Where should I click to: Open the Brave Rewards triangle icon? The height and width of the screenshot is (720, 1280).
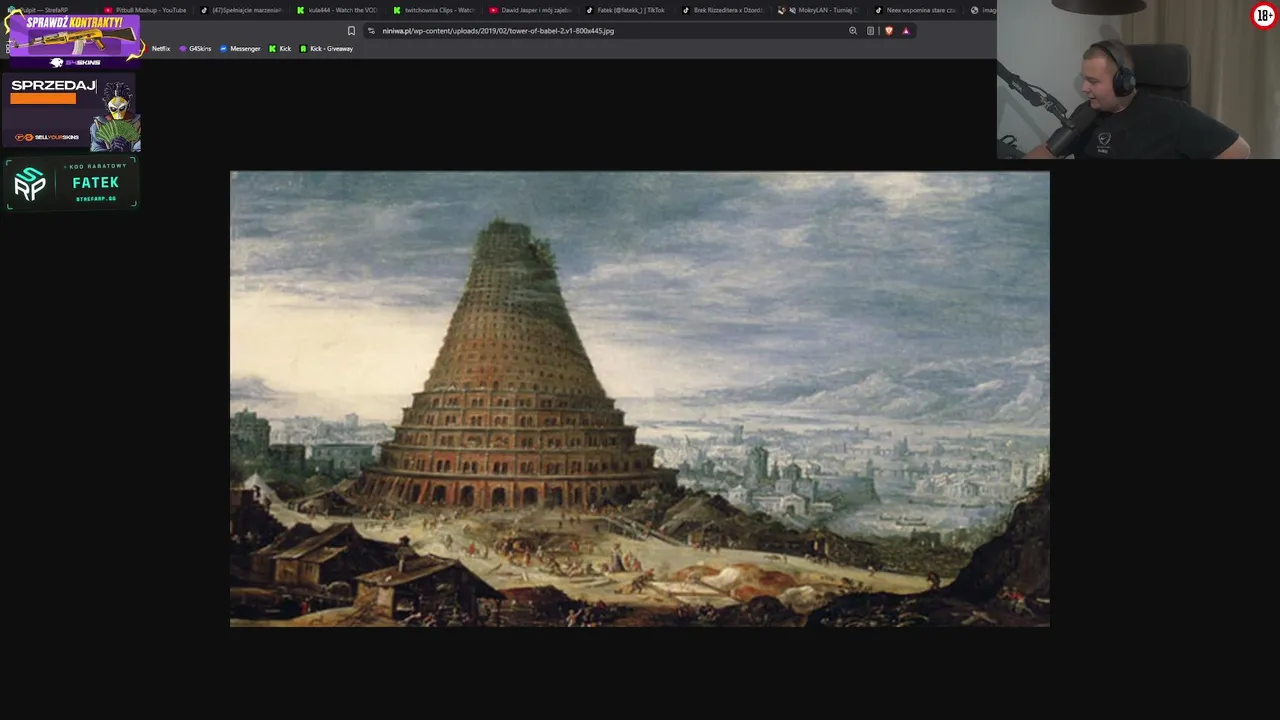(x=906, y=31)
